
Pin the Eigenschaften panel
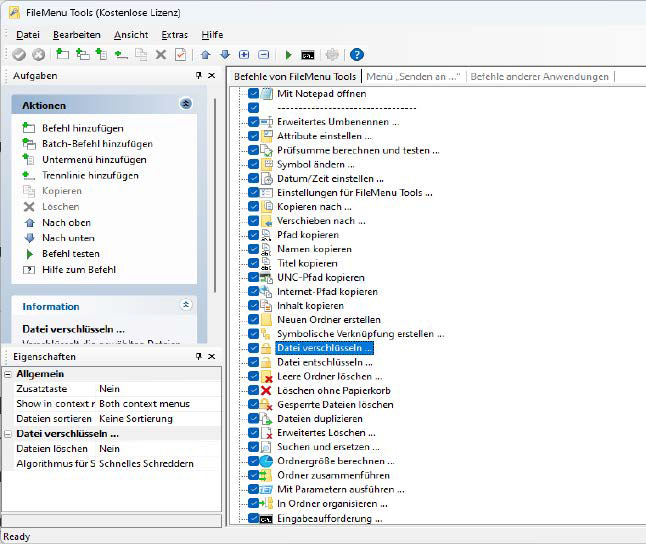click(x=199, y=356)
